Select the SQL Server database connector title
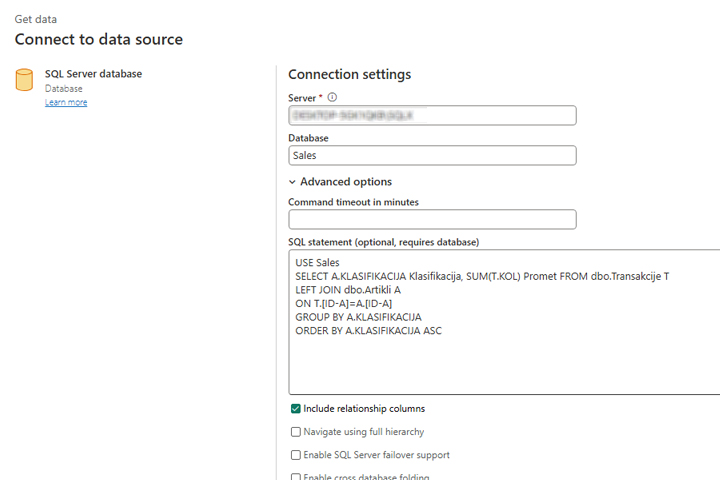The height and width of the screenshot is (480, 720). (x=93, y=74)
